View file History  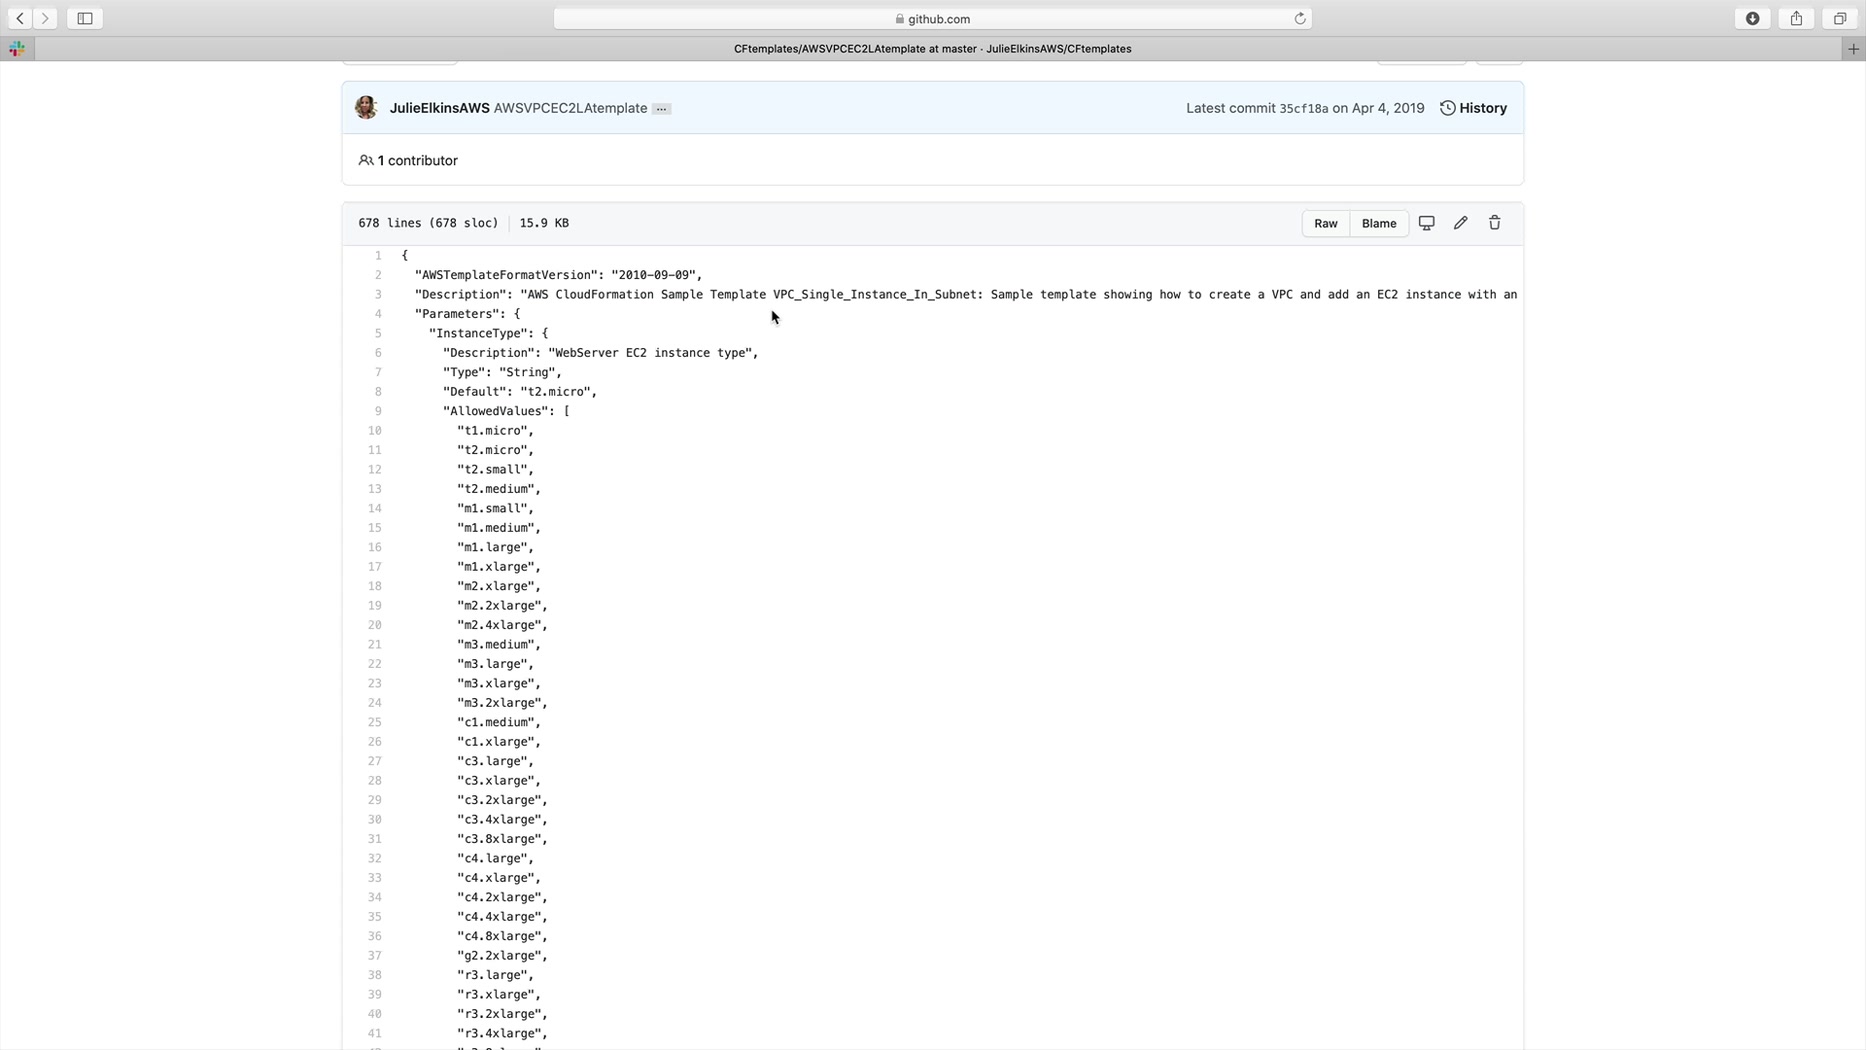[1473, 108]
